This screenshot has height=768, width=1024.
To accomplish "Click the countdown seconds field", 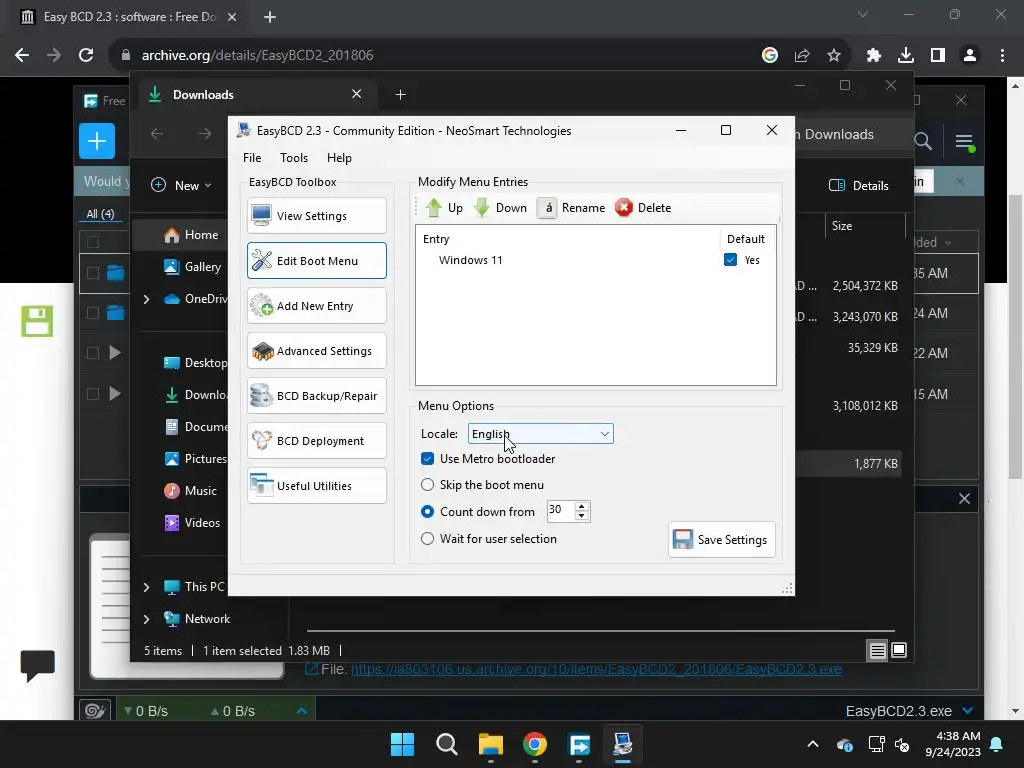I will point(560,510).
